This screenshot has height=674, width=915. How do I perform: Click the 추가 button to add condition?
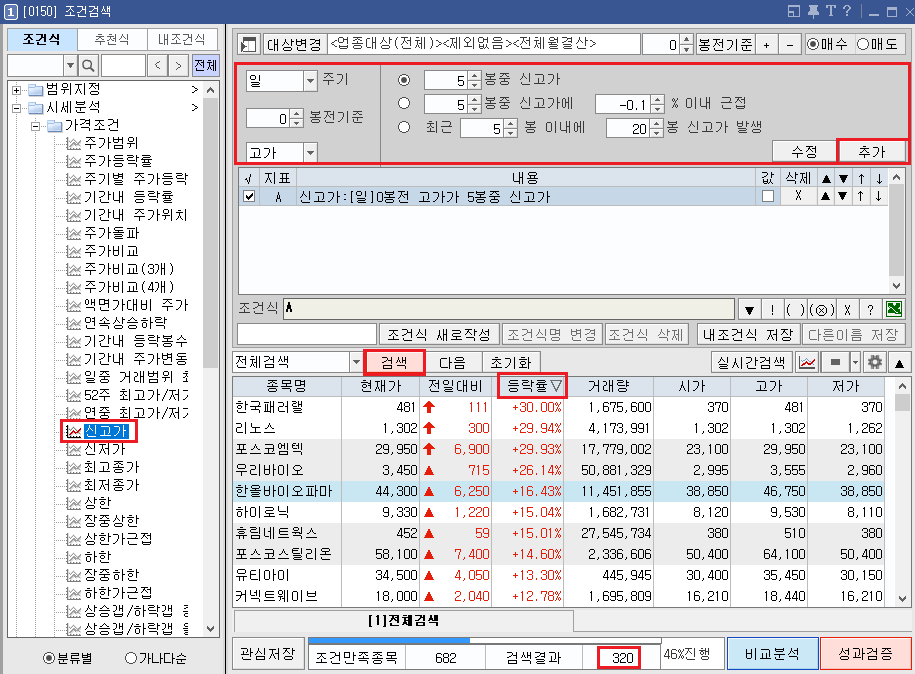[x=872, y=153]
